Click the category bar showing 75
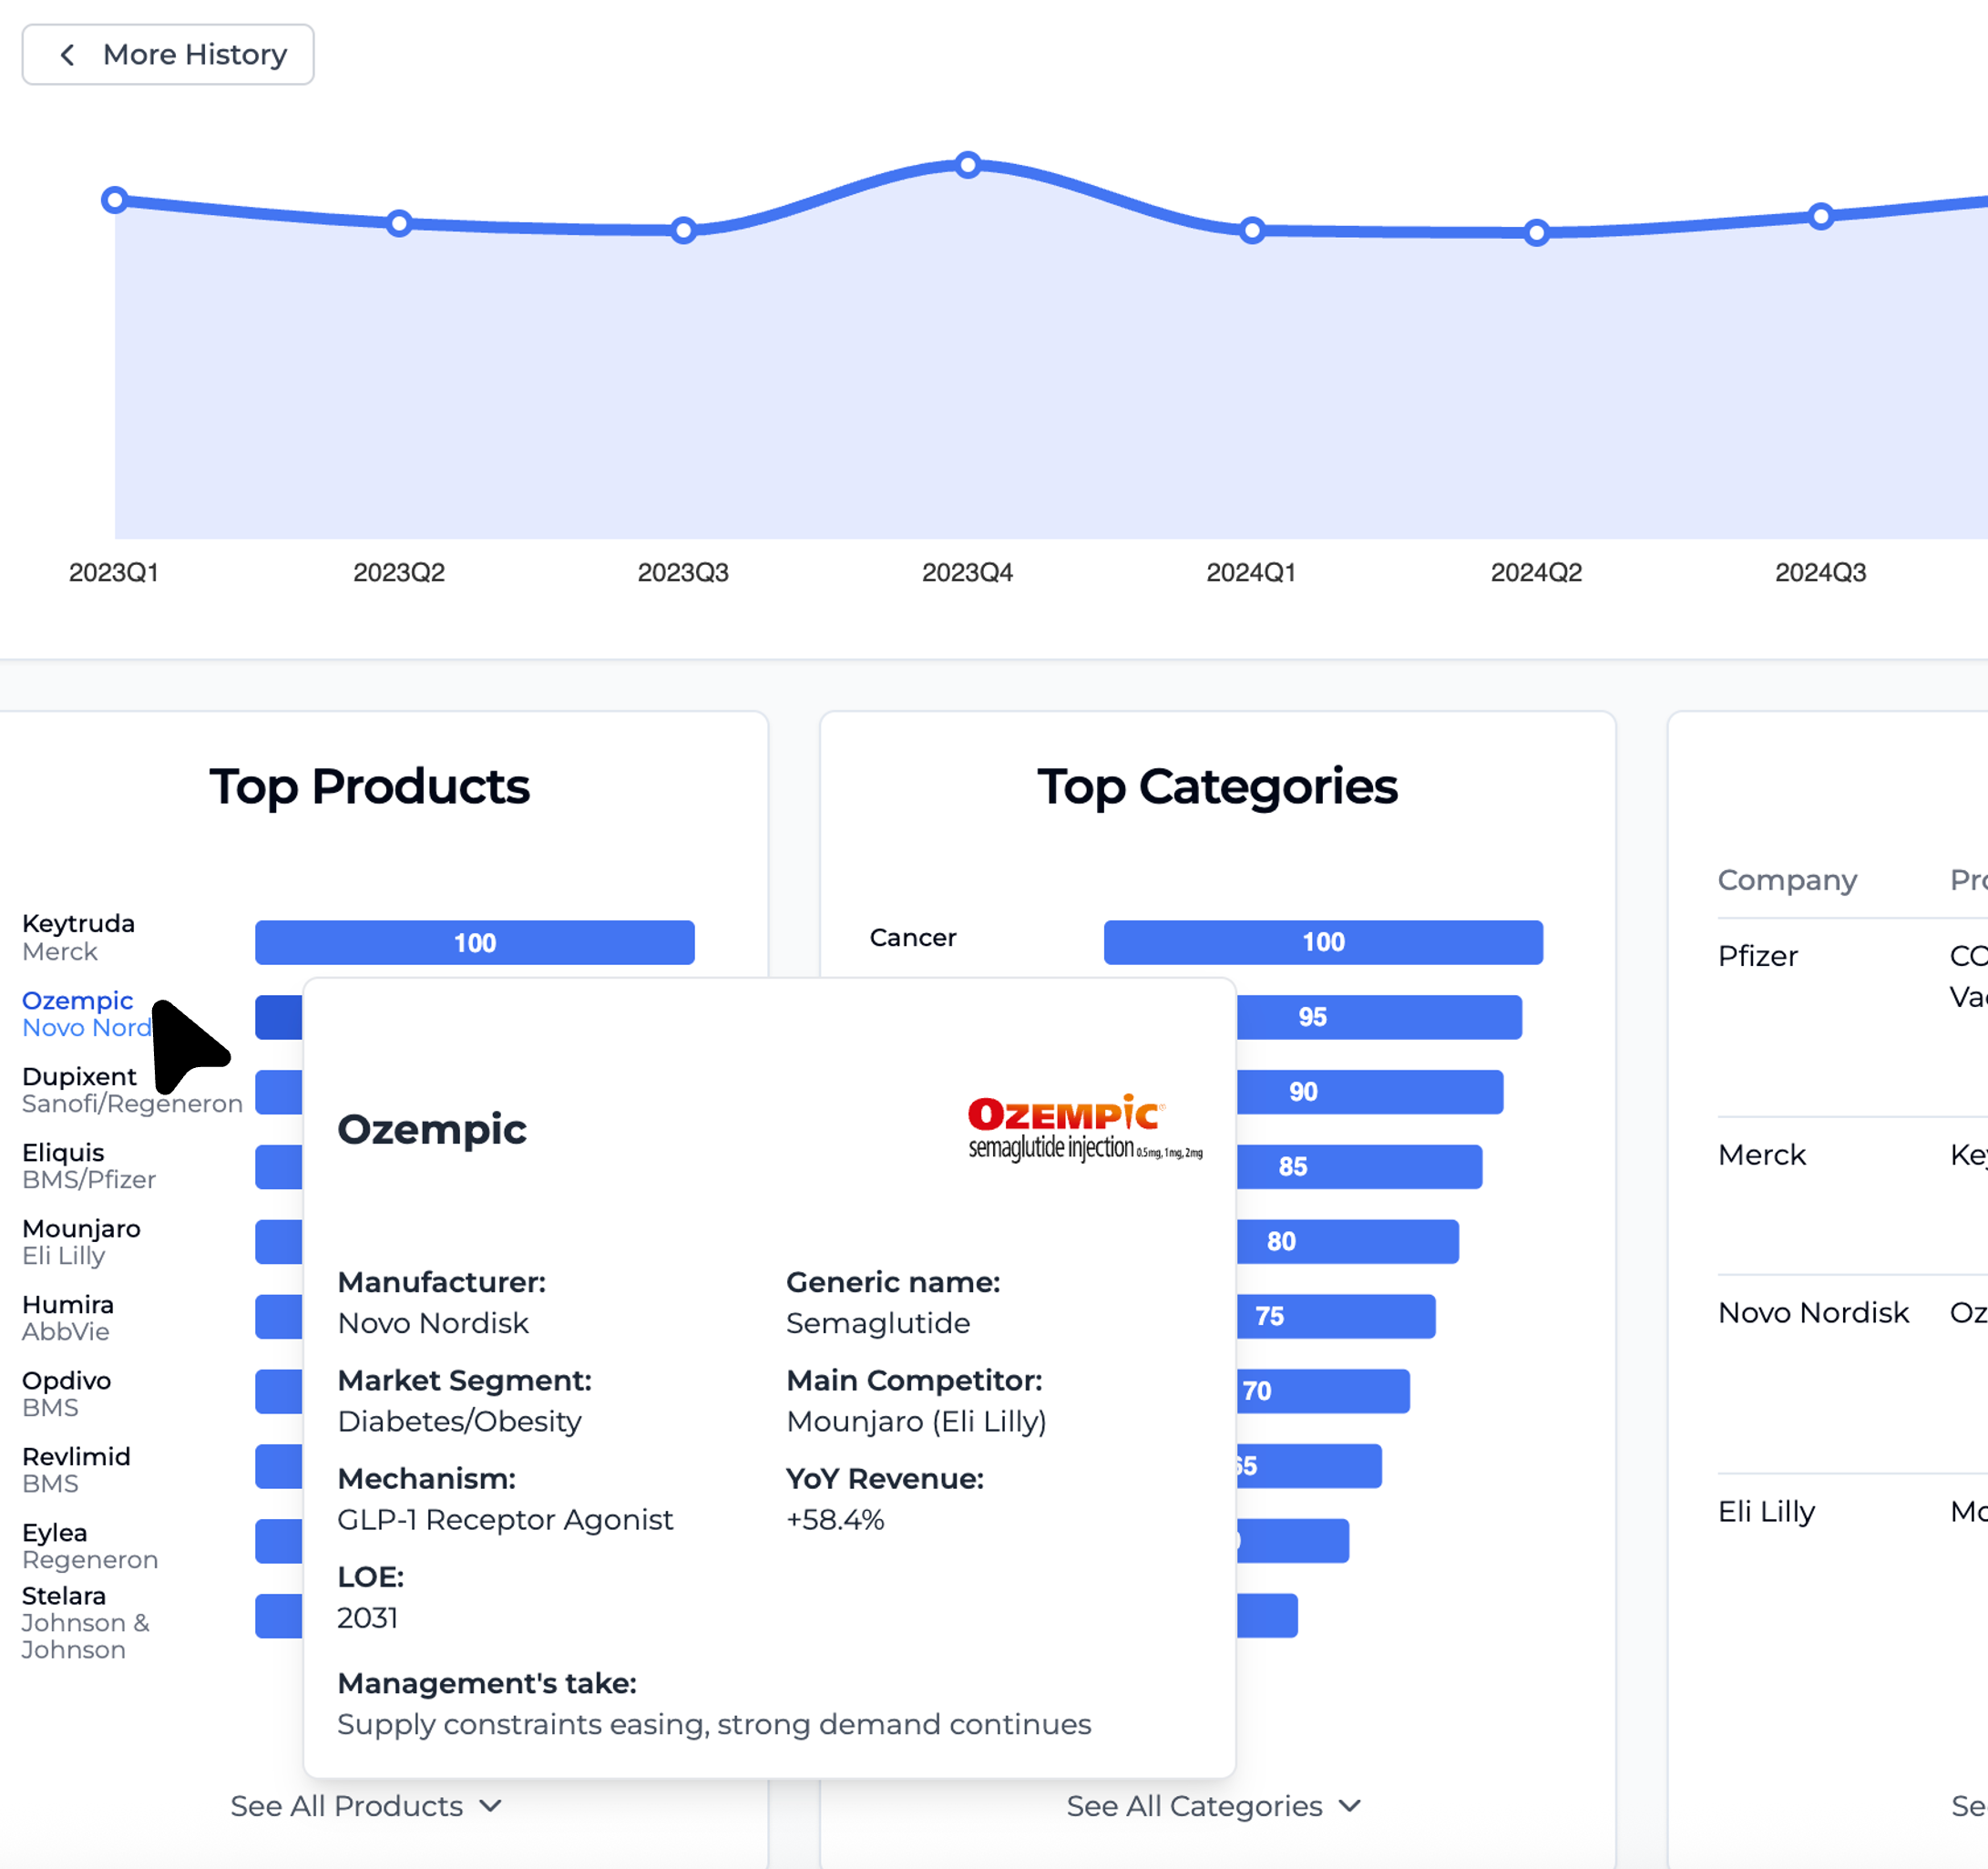The height and width of the screenshot is (1869, 1988). coord(1336,1316)
